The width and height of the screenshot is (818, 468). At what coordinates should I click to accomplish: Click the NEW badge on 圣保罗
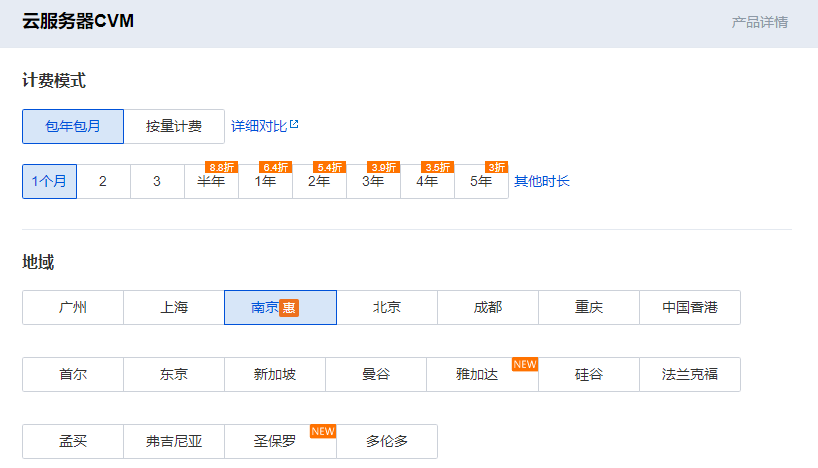point(323,431)
